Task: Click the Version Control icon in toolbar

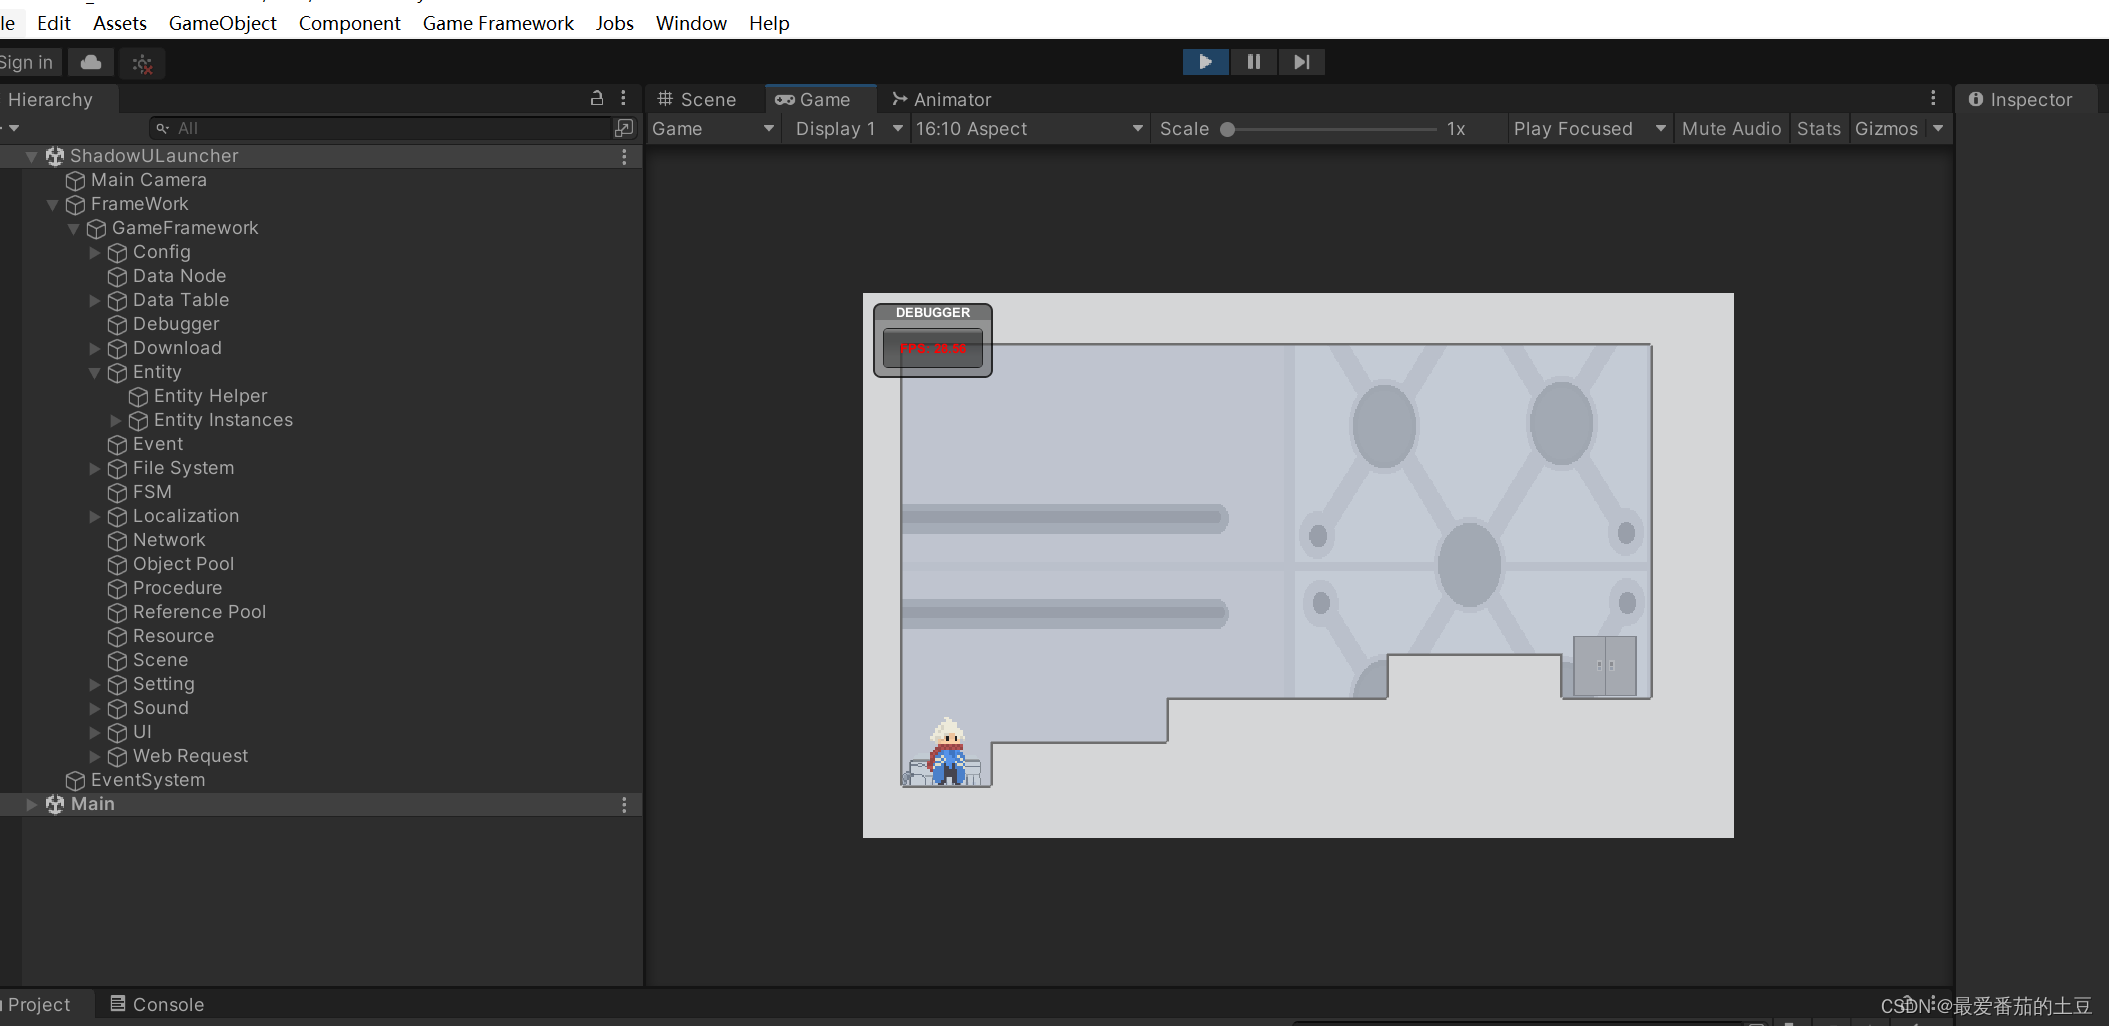Action: [x=142, y=63]
